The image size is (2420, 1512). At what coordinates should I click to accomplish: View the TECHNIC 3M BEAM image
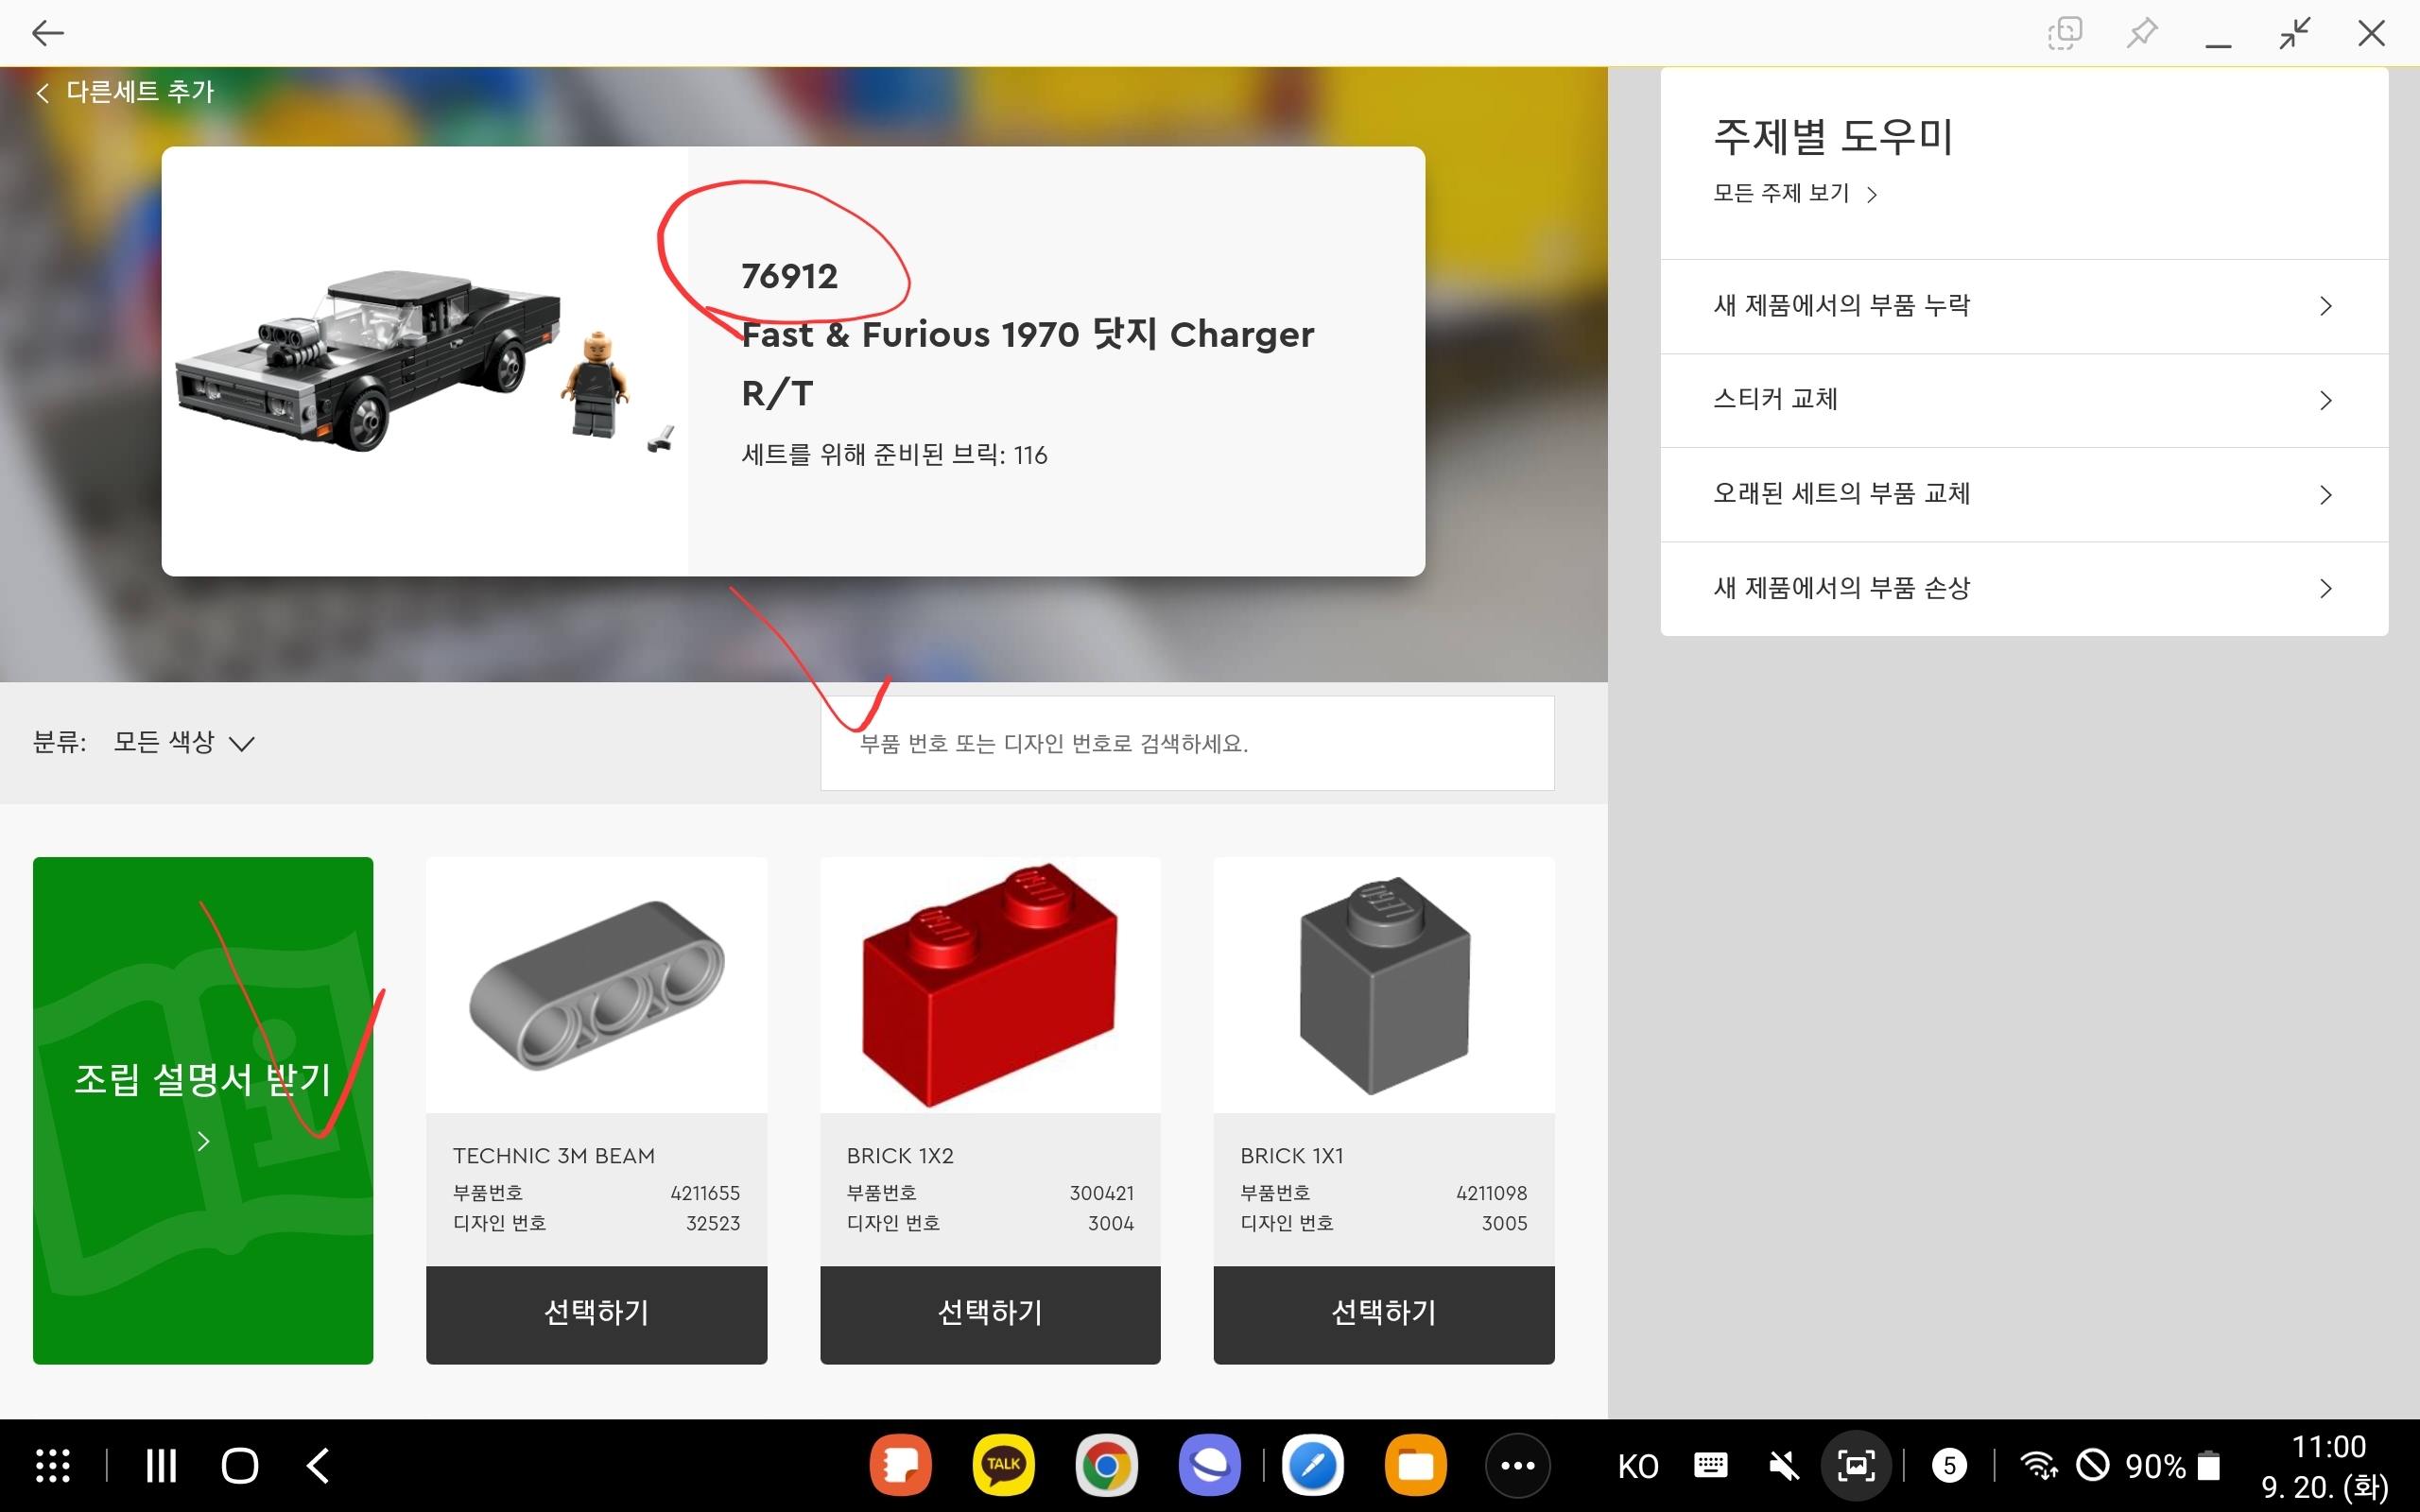point(596,985)
